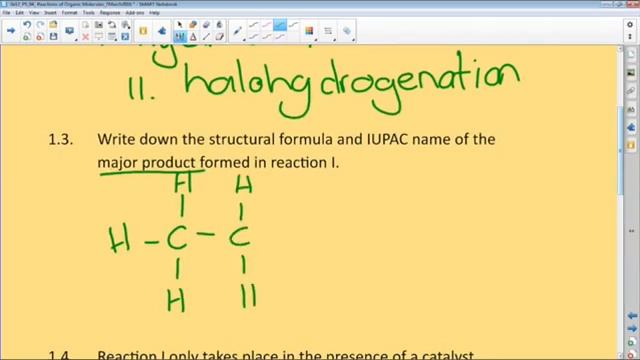Open the File menu
Image resolution: width=640 pixels, height=360 pixels.
[7, 13]
